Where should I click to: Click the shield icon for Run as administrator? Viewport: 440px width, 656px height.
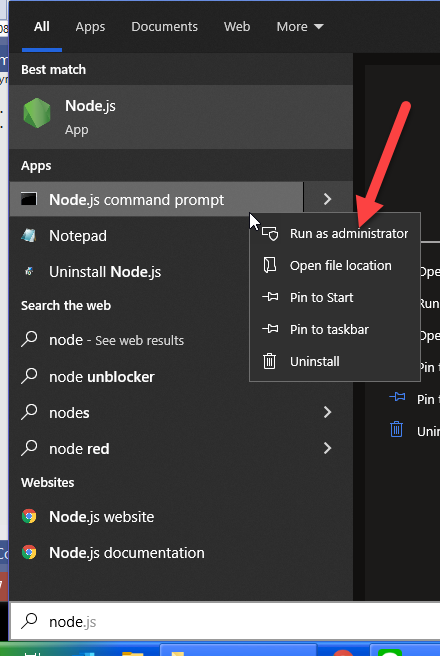[x=270, y=233]
